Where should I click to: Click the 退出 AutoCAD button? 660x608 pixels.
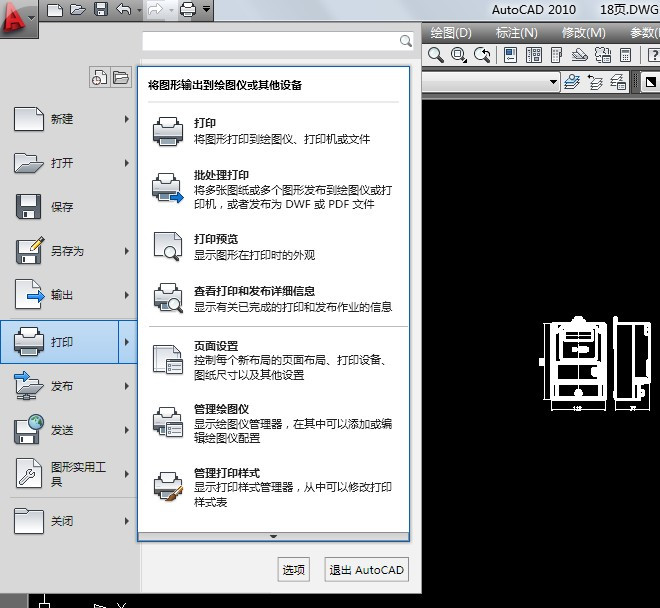tap(367, 570)
